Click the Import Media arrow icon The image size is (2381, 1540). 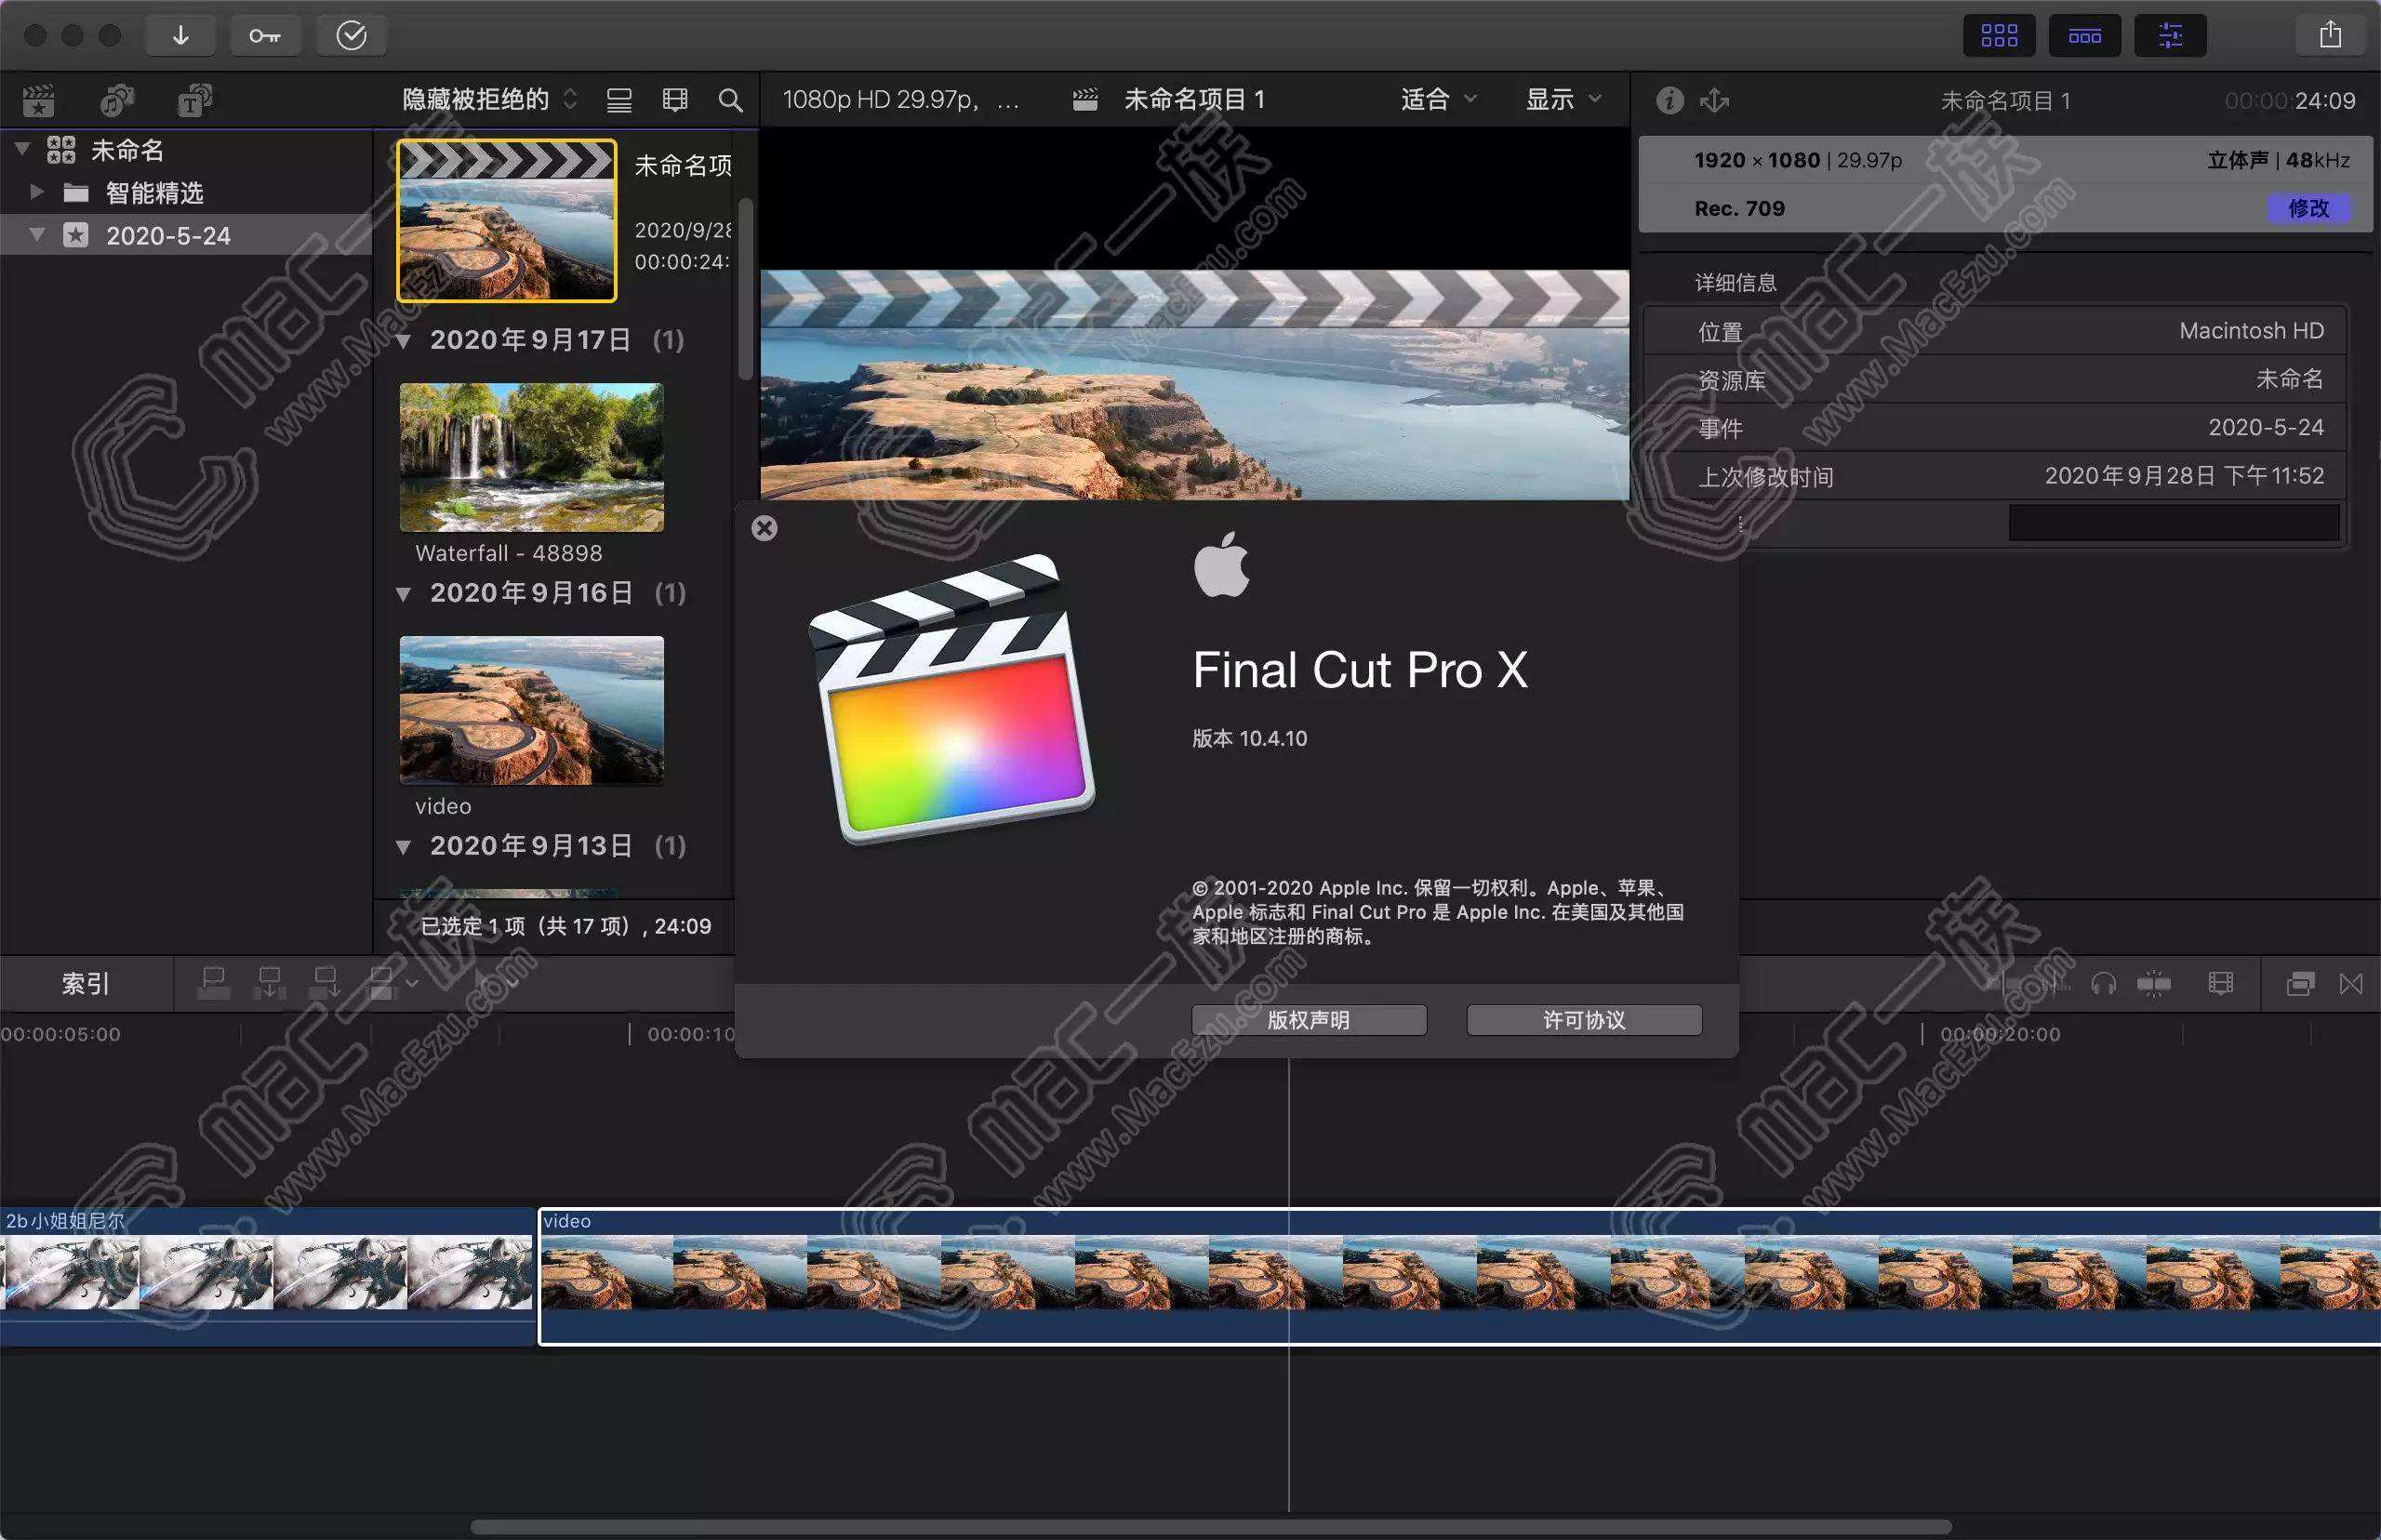[x=180, y=36]
